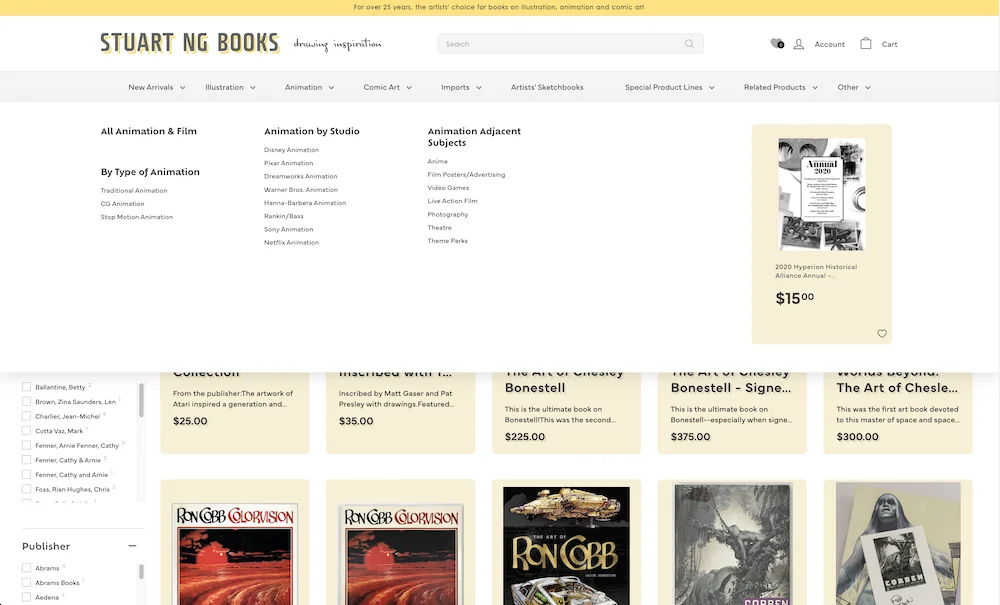Check the Ballantine, Betty author filter
1000x605 pixels.
26,386
